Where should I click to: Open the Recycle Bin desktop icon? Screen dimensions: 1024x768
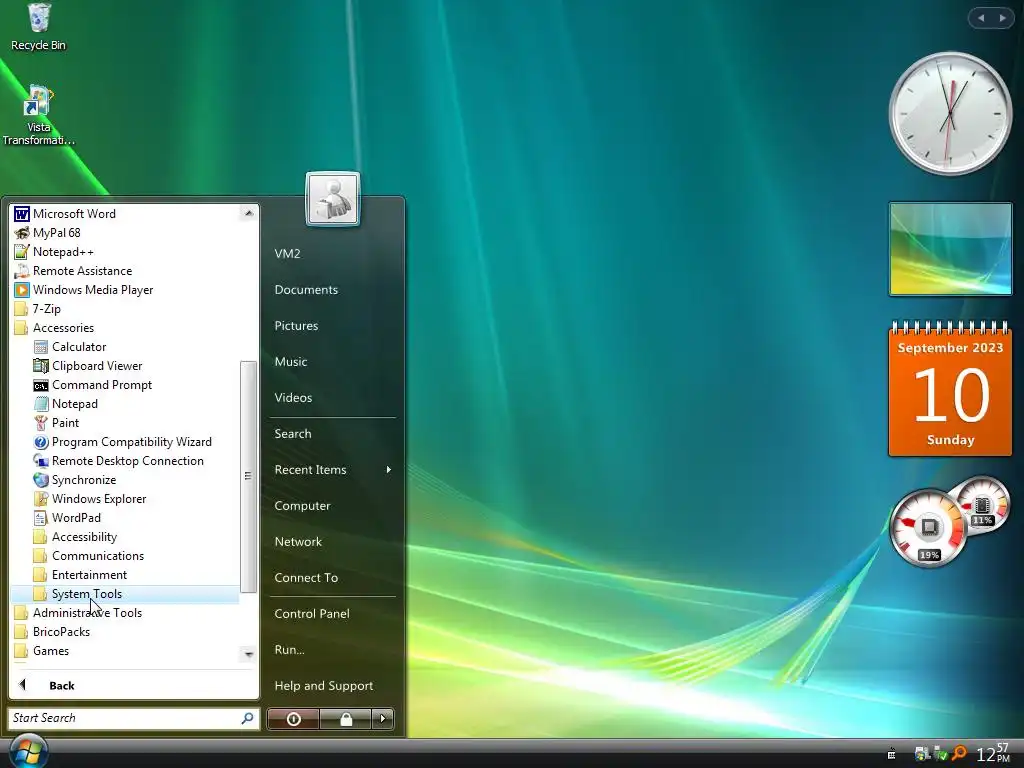coord(39,27)
